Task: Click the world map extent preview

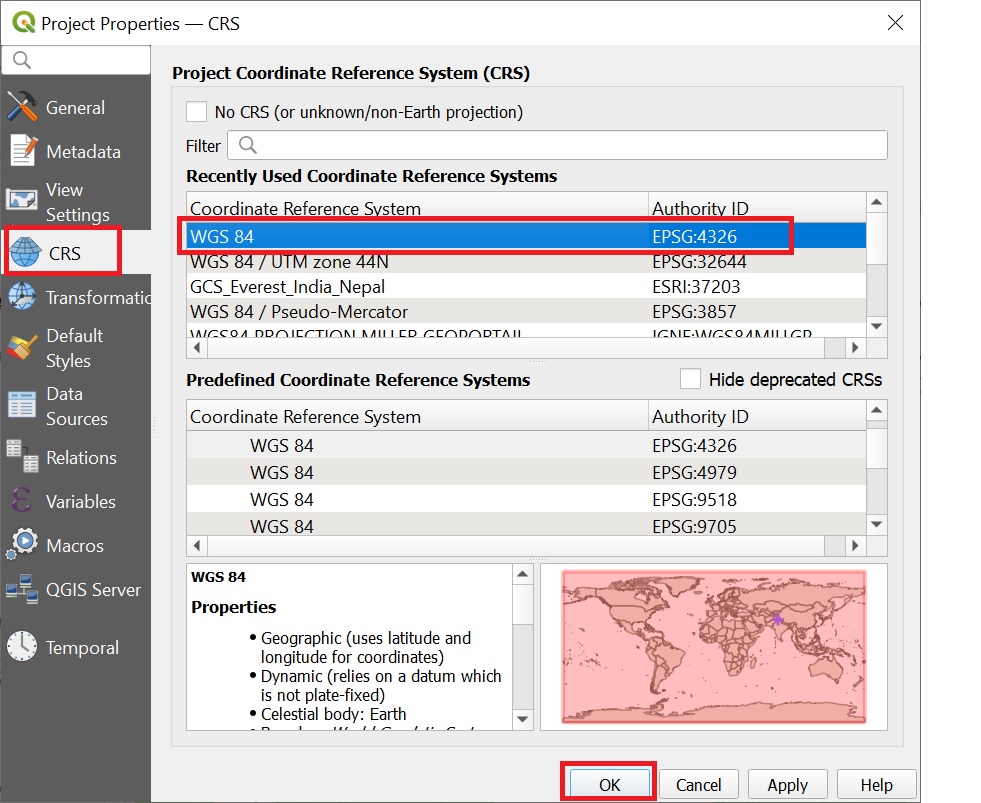Action: (x=714, y=647)
